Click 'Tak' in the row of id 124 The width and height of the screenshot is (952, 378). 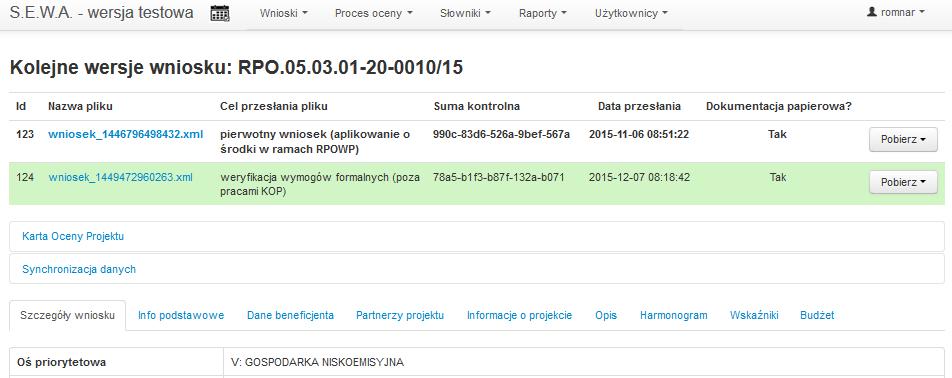778,177
